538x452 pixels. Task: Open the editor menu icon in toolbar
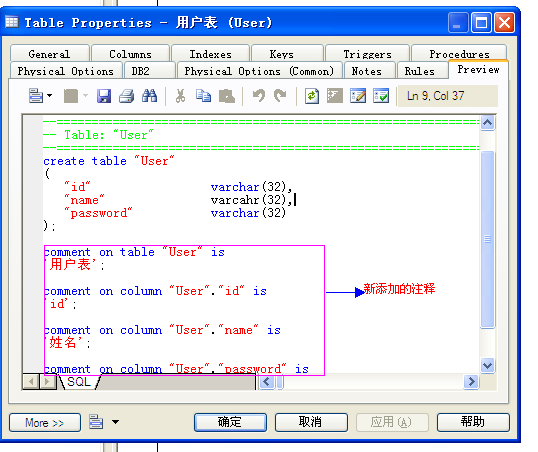pos(36,96)
